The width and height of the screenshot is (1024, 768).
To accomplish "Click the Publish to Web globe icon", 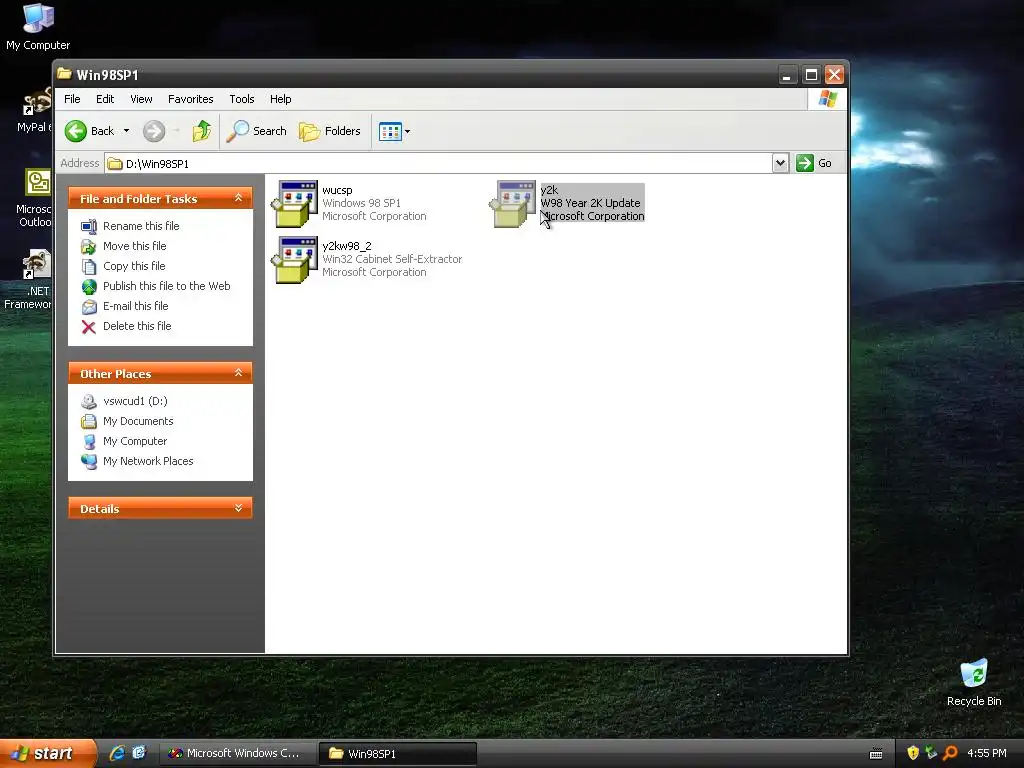I will (89, 287).
